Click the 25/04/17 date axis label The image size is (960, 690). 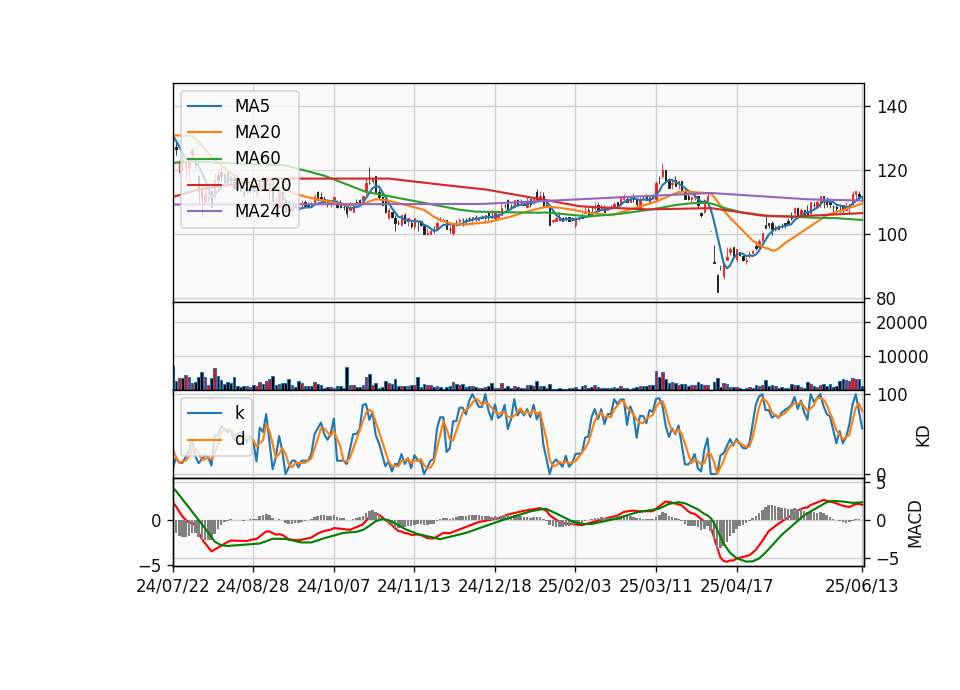[737, 586]
